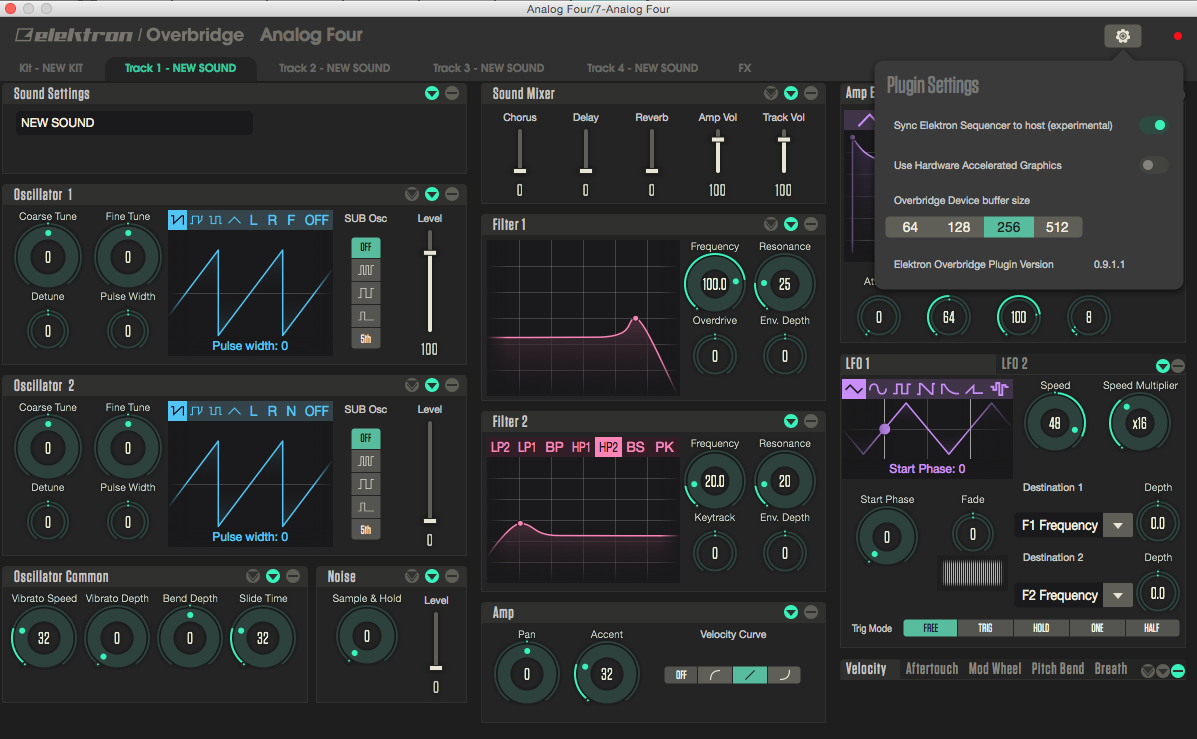Choose N noise waveform in Oscillator 2
The height and width of the screenshot is (739, 1197).
[x=291, y=411]
